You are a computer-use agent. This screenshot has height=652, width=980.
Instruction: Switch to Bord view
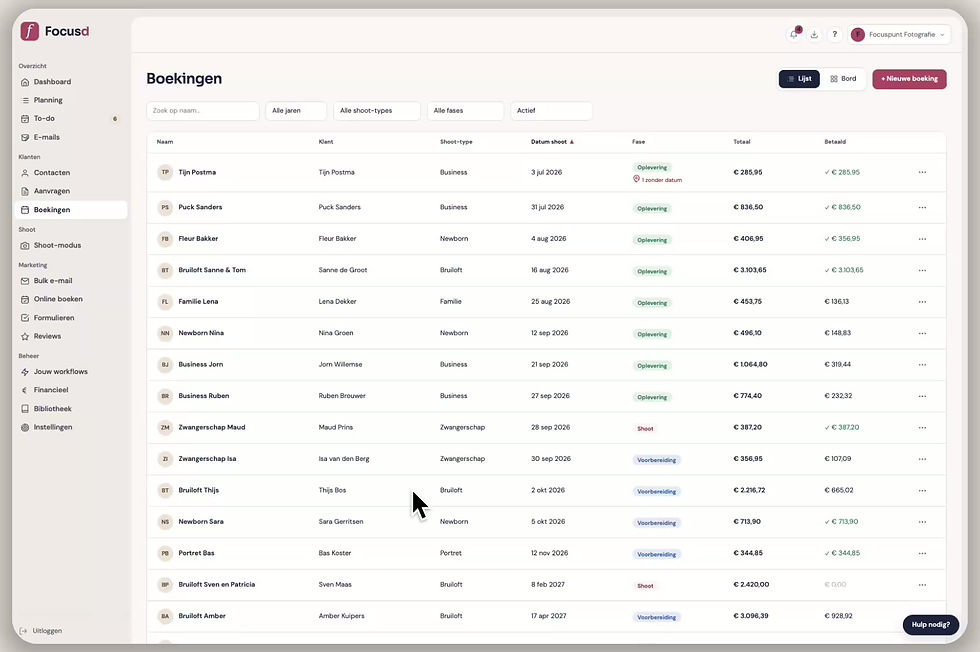pyautogui.click(x=843, y=79)
